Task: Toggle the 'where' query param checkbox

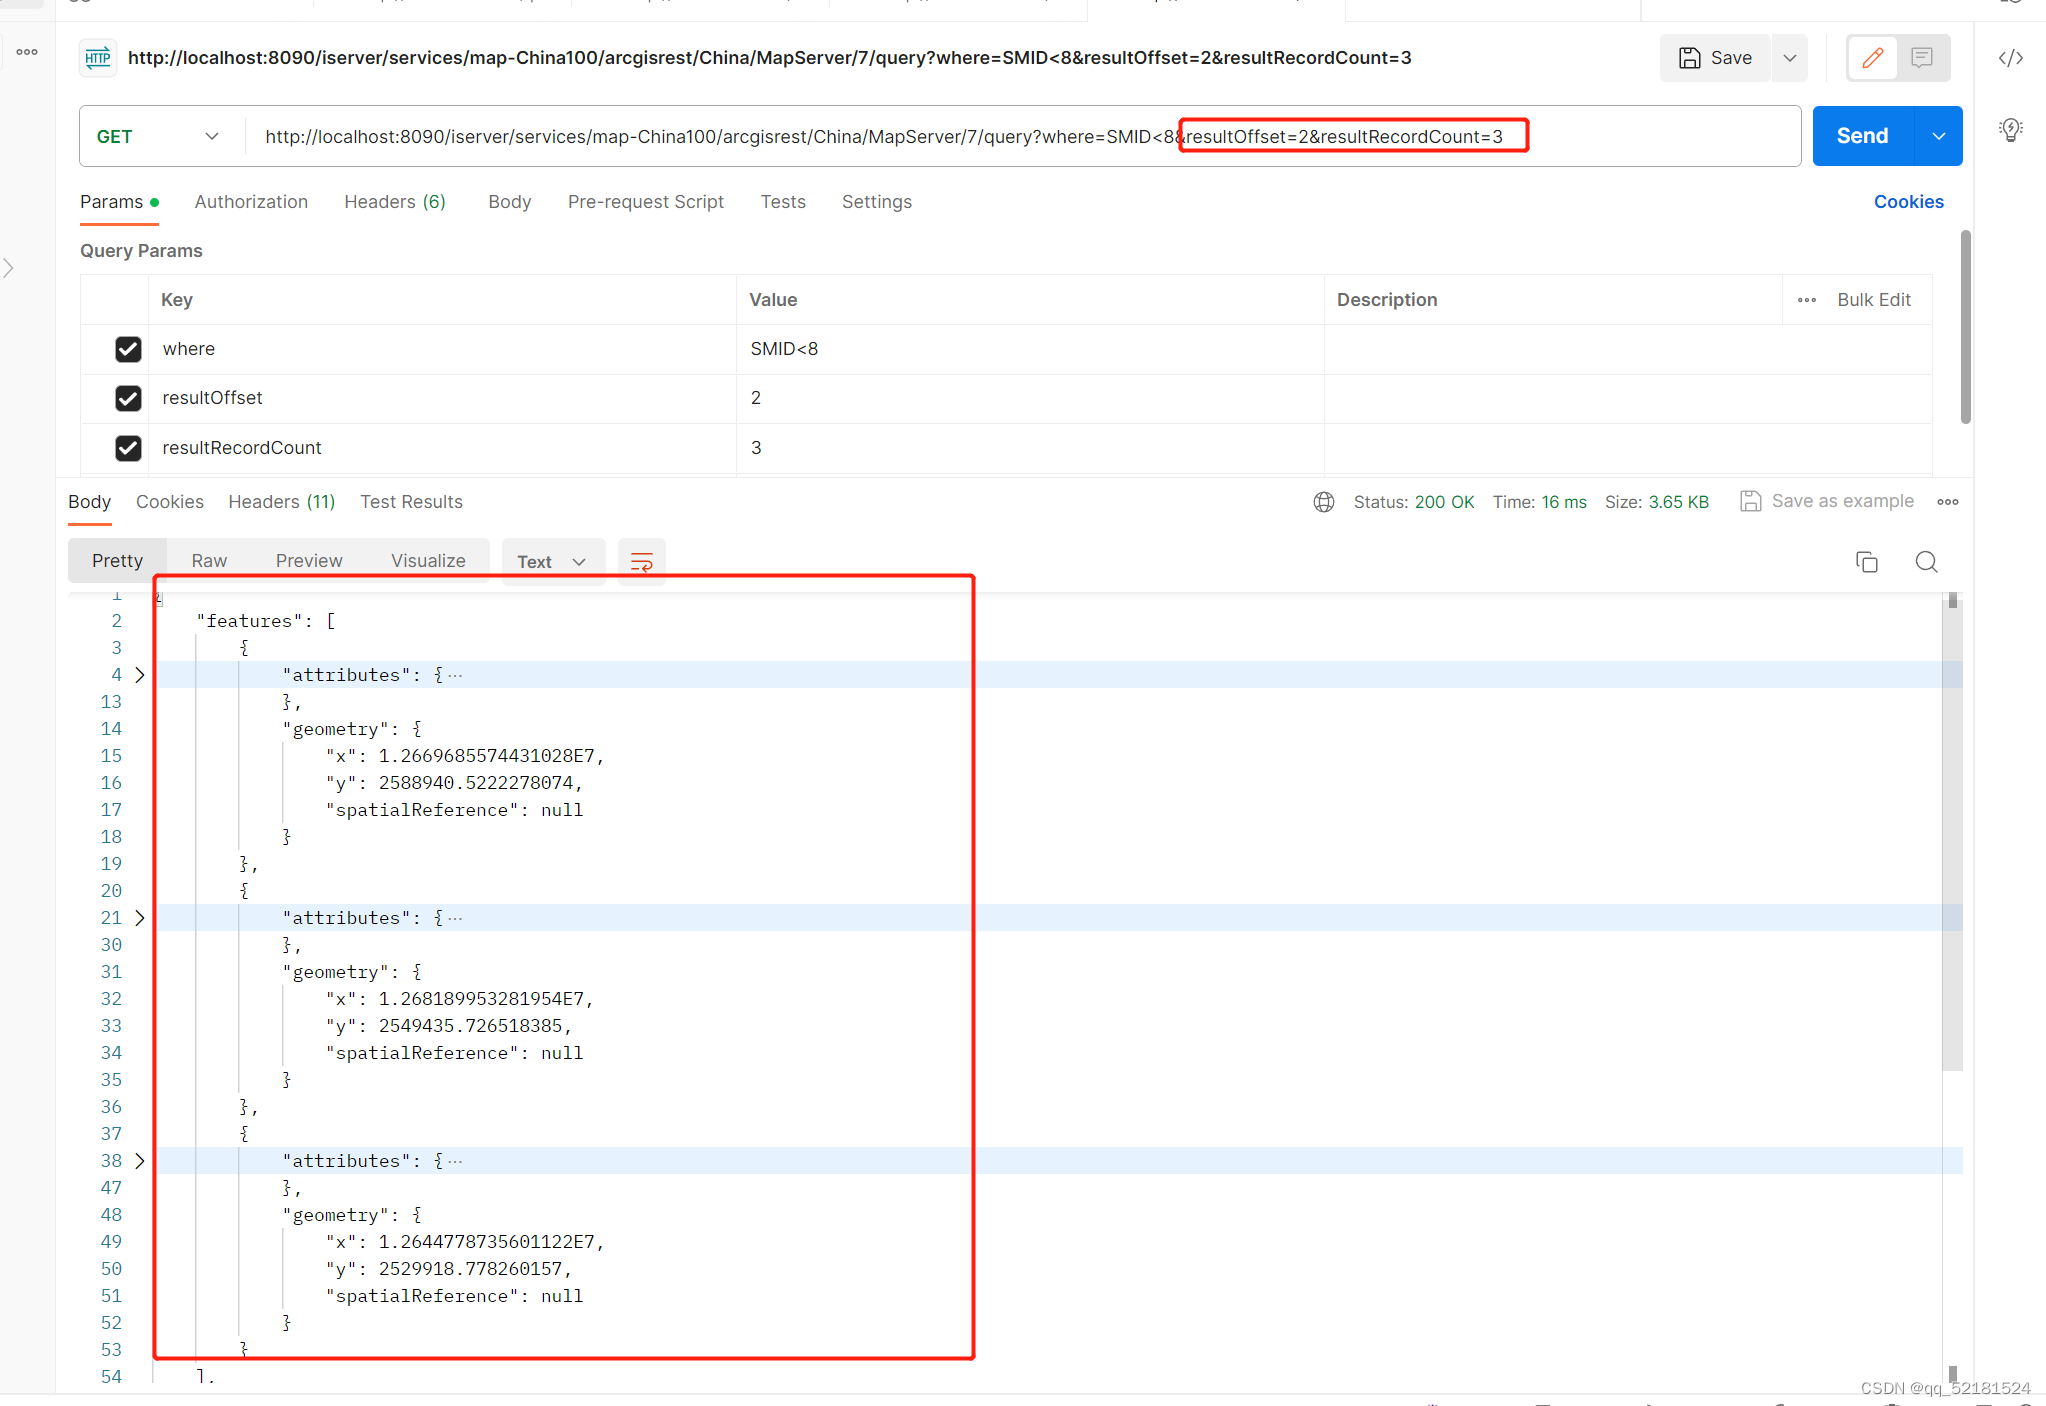Action: coord(127,348)
